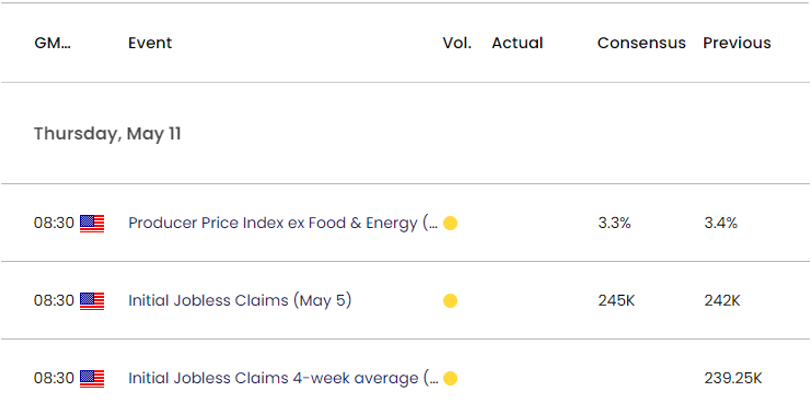The width and height of the screenshot is (812, 408).
Task: Click the 3.3% consensus value
Action: [x=614, y=223]
